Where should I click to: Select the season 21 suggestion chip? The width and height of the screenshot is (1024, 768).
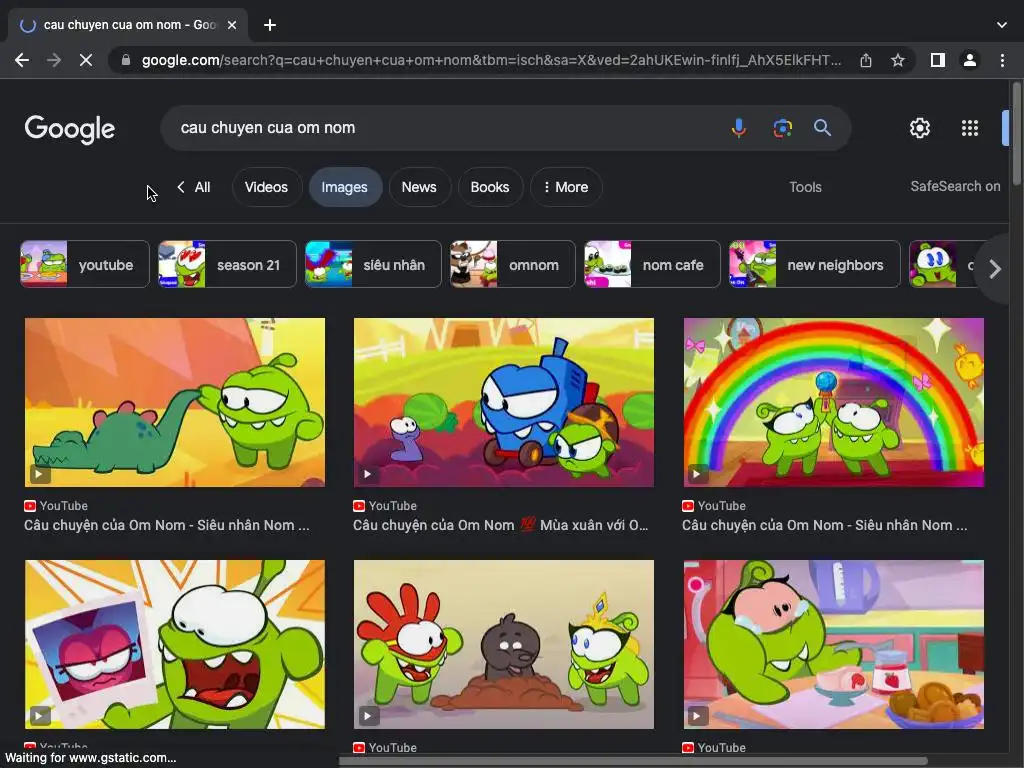(227, 264)
